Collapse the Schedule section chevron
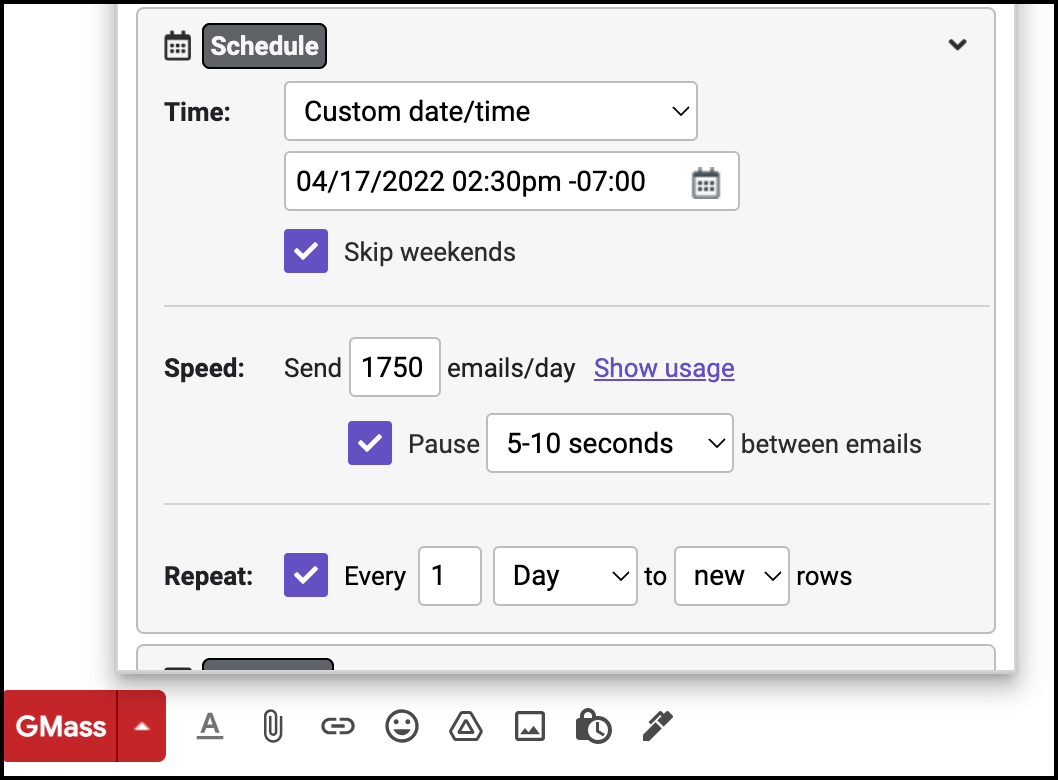 pyautogui.click(x=957, y=45)
